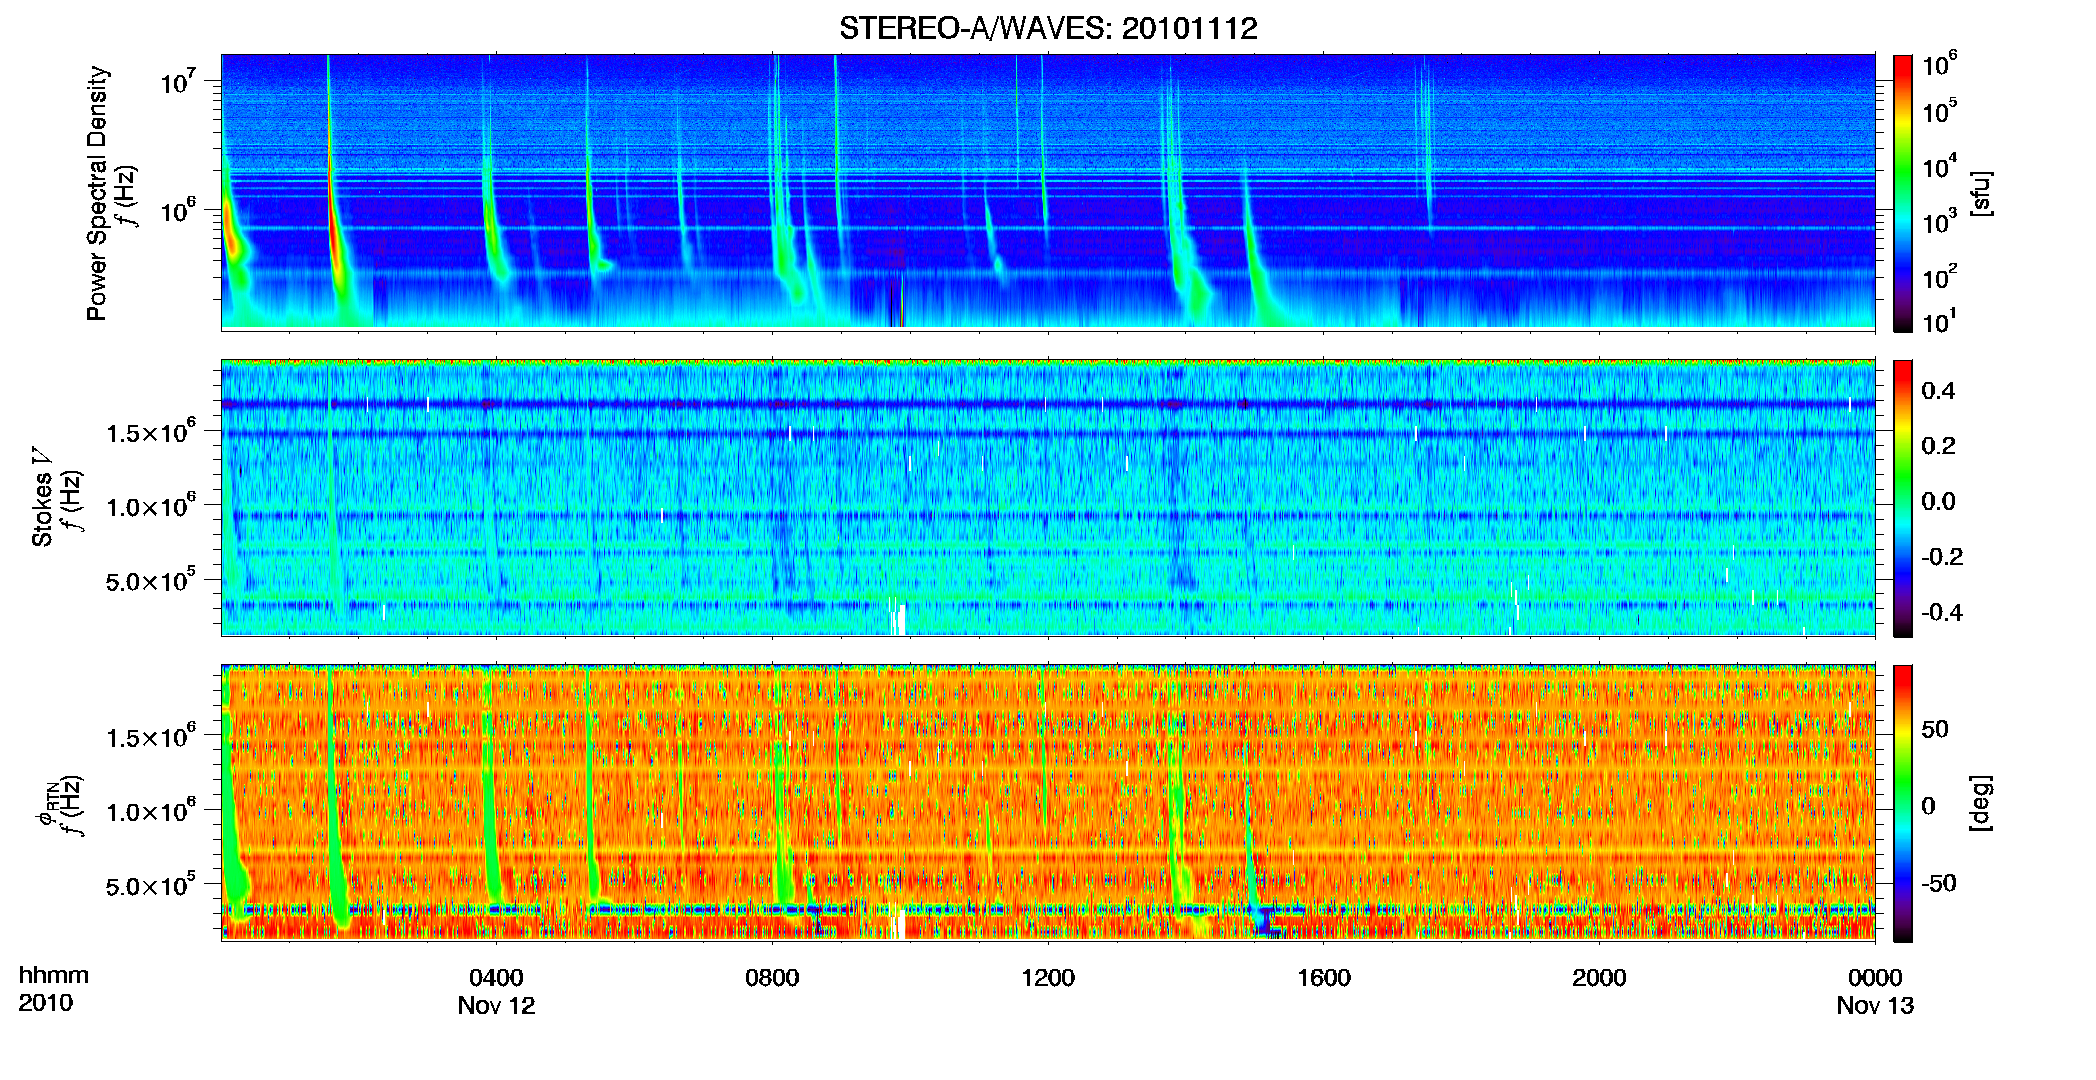
Task: Click the 1.5×10^6 tick on φ RTN panel
Action: (151, 736)
